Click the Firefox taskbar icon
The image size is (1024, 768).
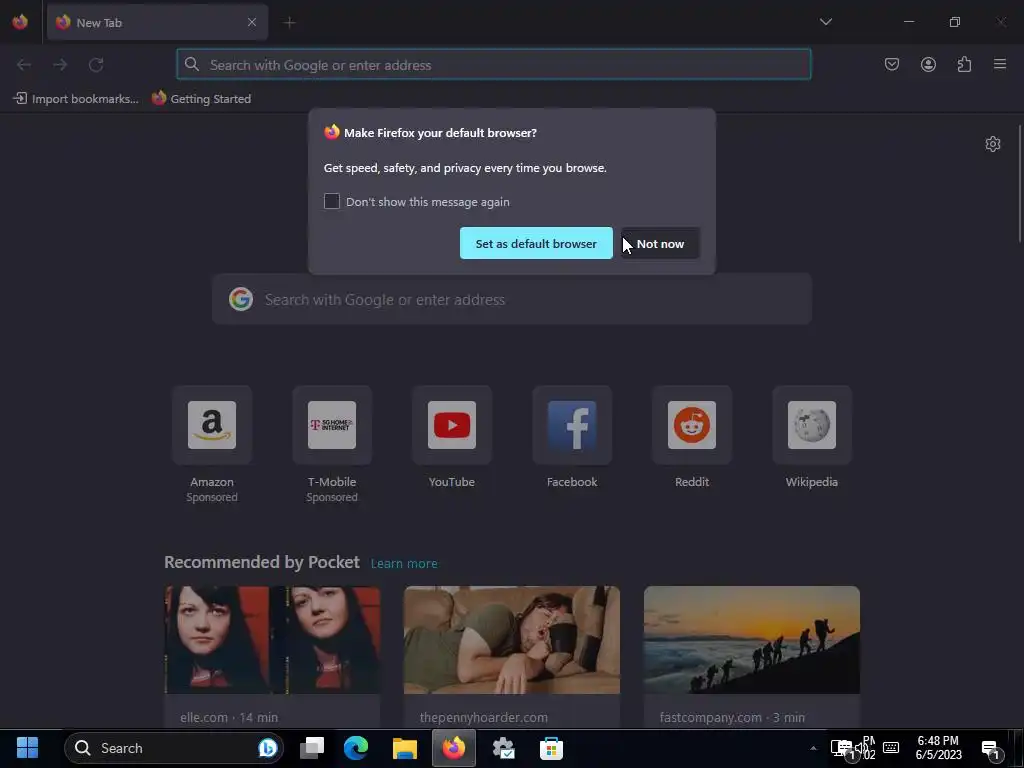tap(454, 748)
